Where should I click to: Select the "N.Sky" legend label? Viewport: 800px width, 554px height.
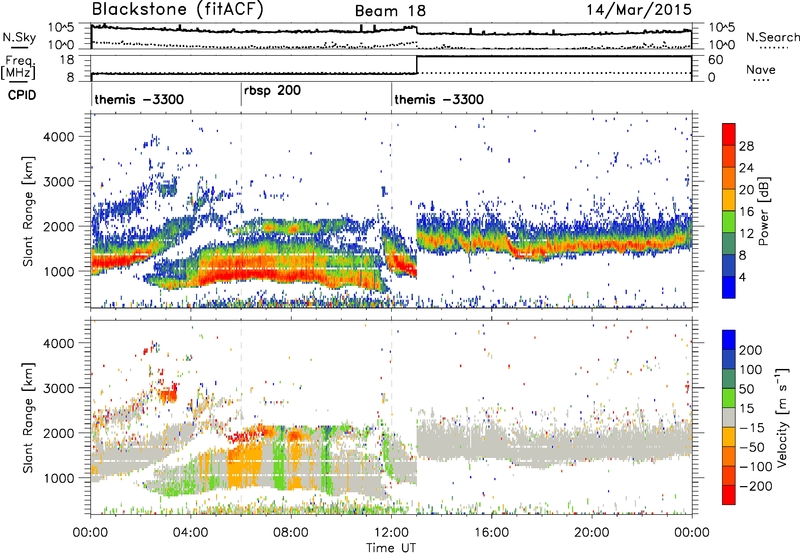tap(19, 37)
